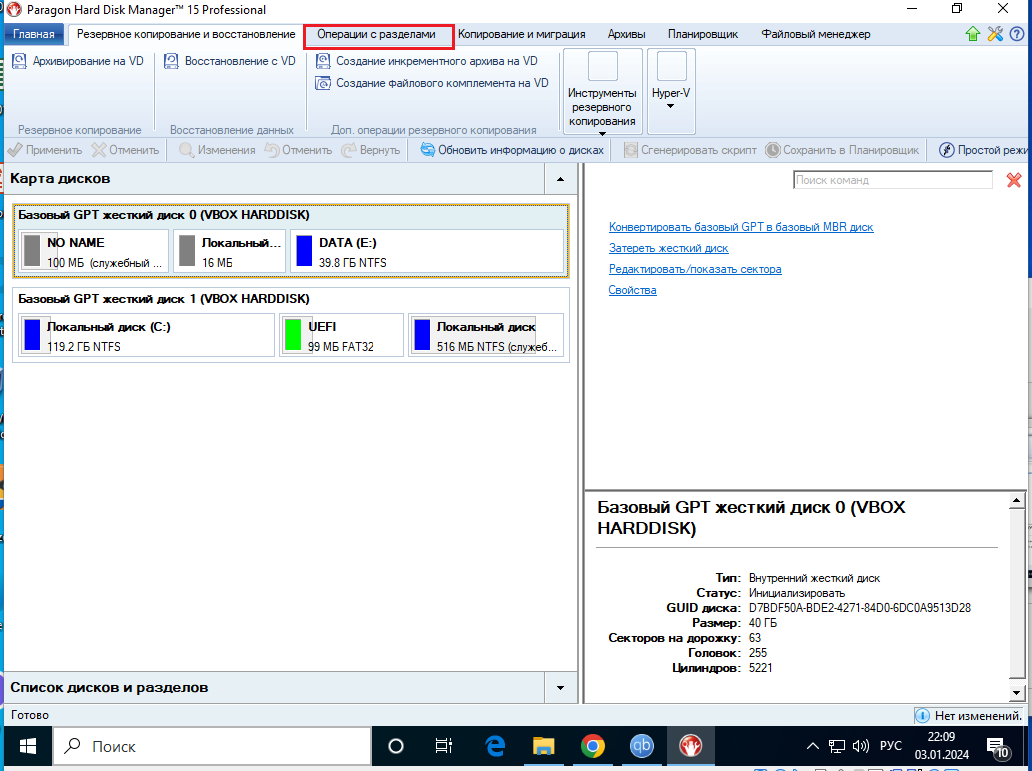
Task: Open File Explorer from taskbar
Action: point(544,746)
